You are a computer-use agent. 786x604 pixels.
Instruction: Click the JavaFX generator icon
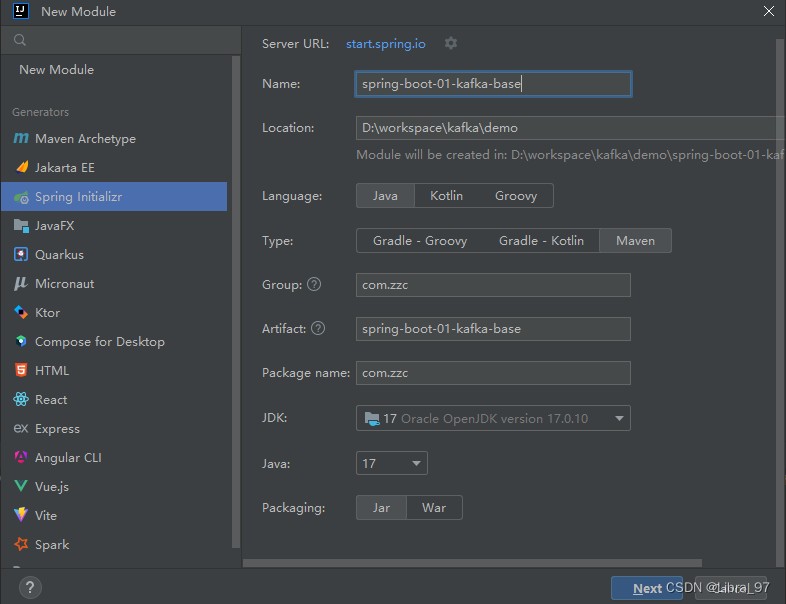[21, 226]
